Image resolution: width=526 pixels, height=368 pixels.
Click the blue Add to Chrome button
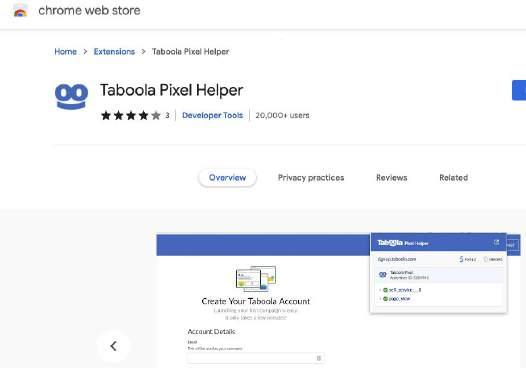519,90
